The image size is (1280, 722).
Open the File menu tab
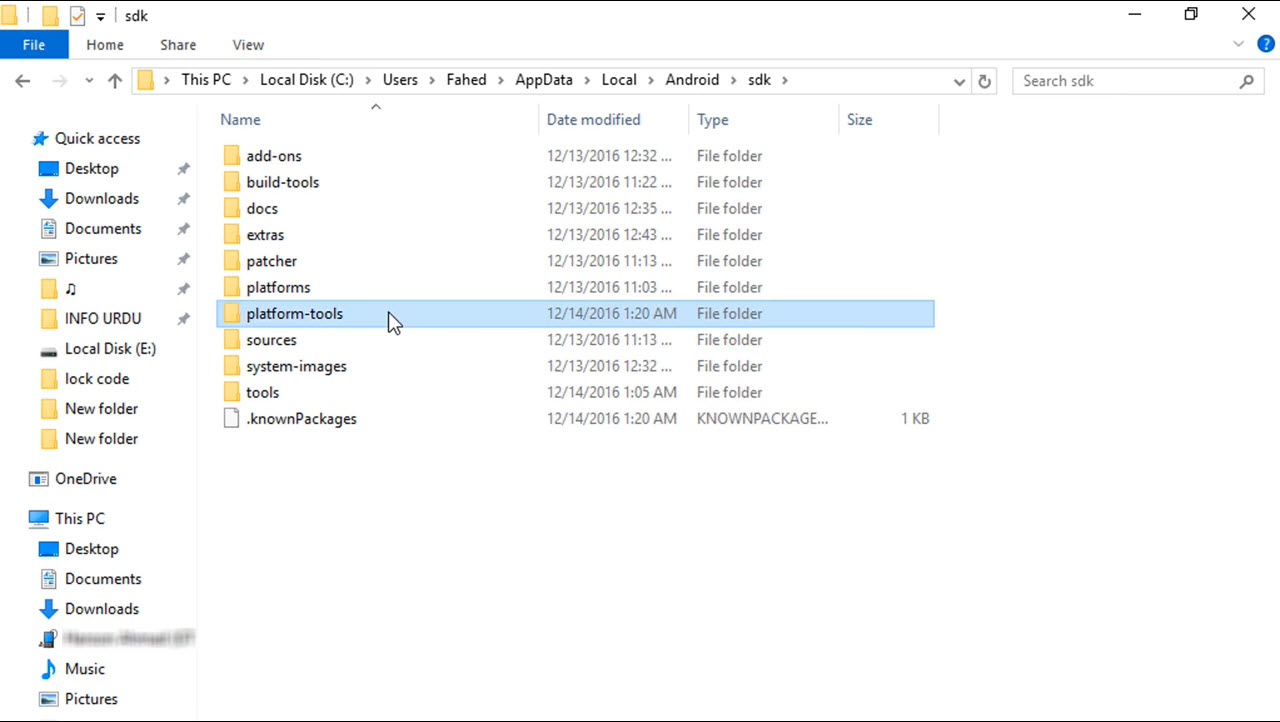34,45
